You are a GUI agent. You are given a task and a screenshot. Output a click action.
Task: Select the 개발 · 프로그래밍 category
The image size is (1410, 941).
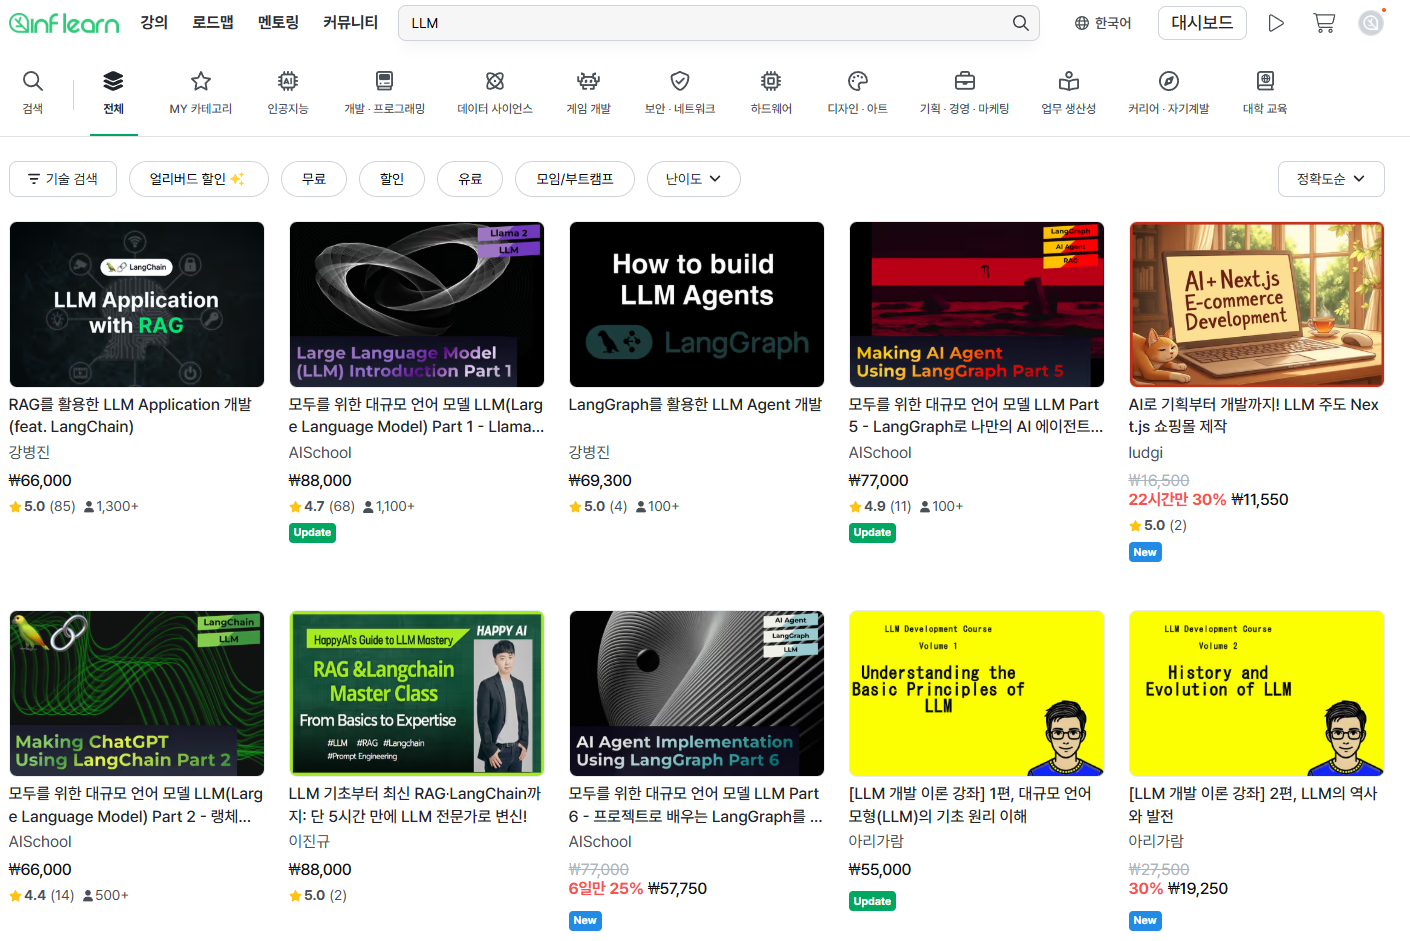point(385,93)
